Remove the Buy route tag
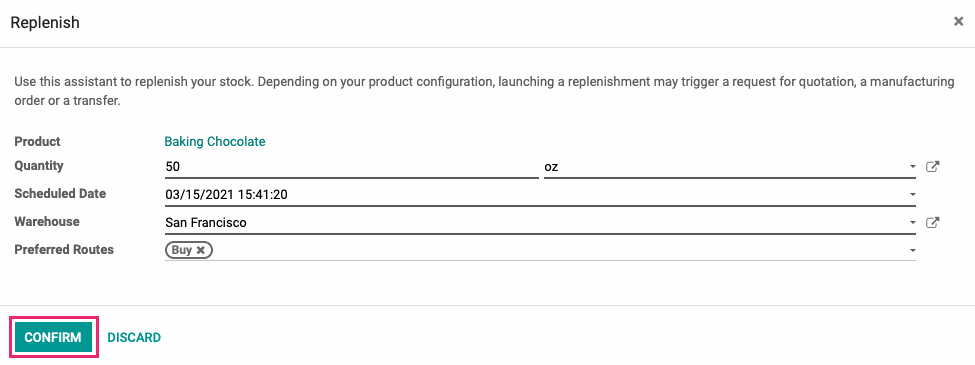Screen dimensions: 975x365 (200, 250)
